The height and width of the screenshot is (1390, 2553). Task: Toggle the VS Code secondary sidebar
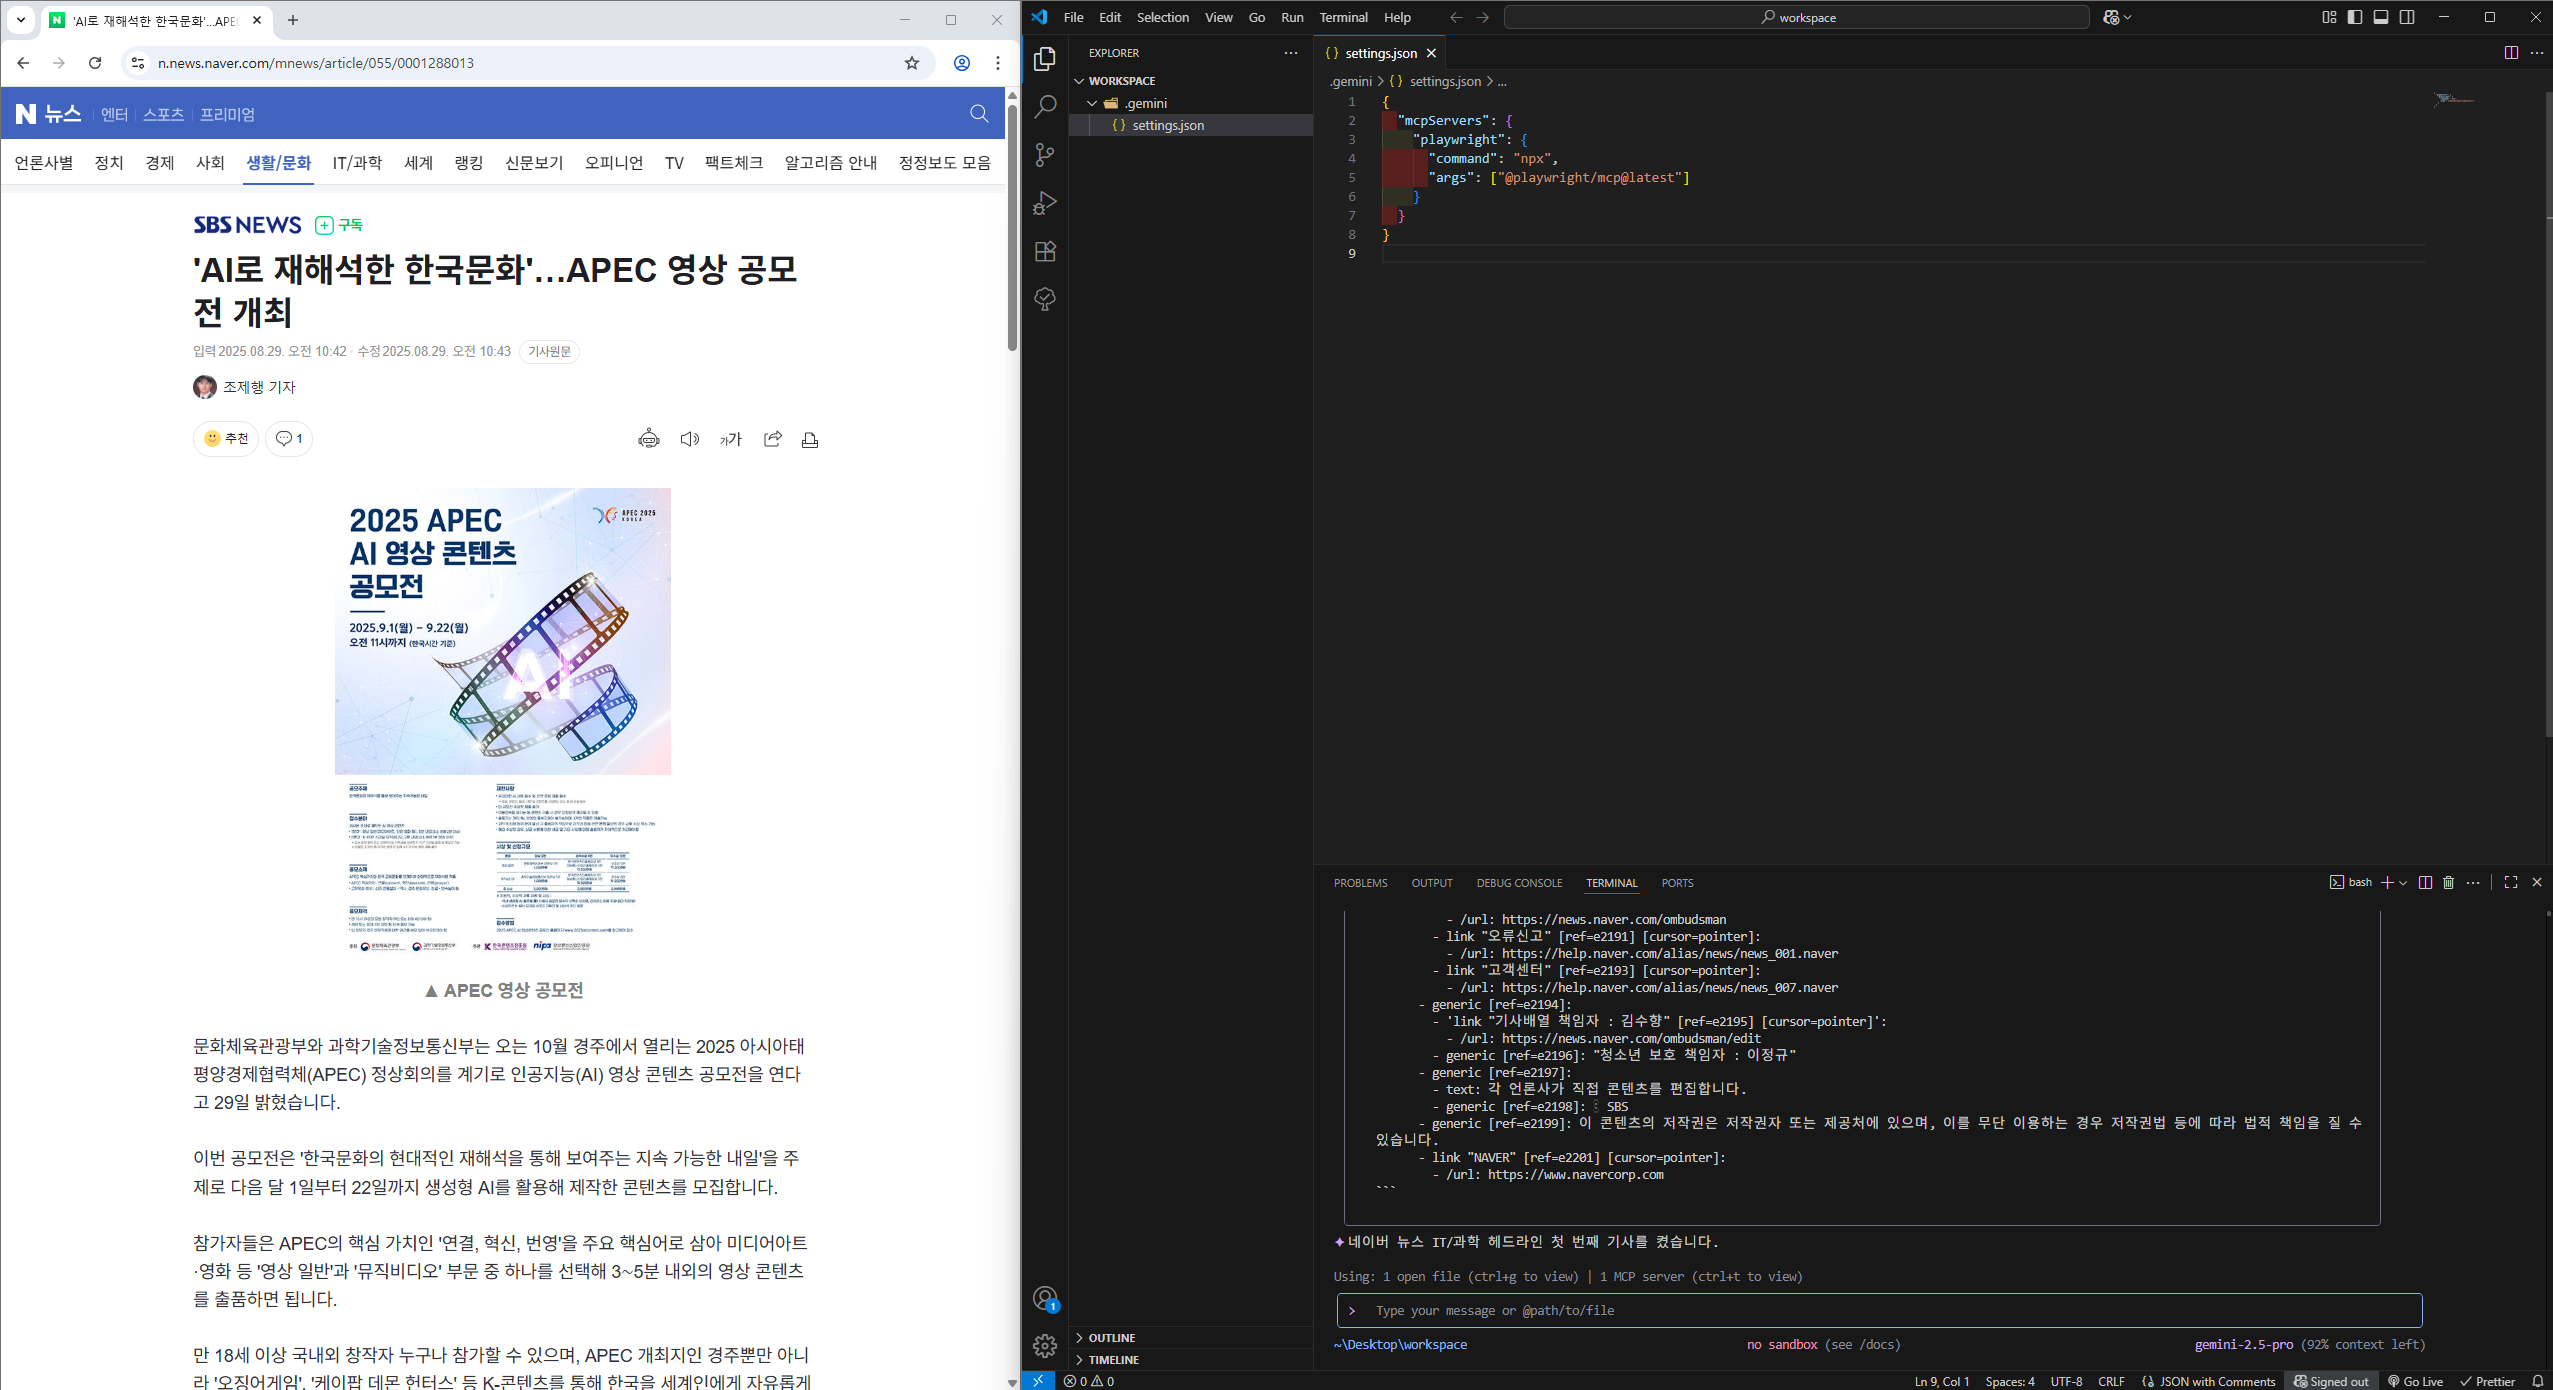coord(2407,17)
